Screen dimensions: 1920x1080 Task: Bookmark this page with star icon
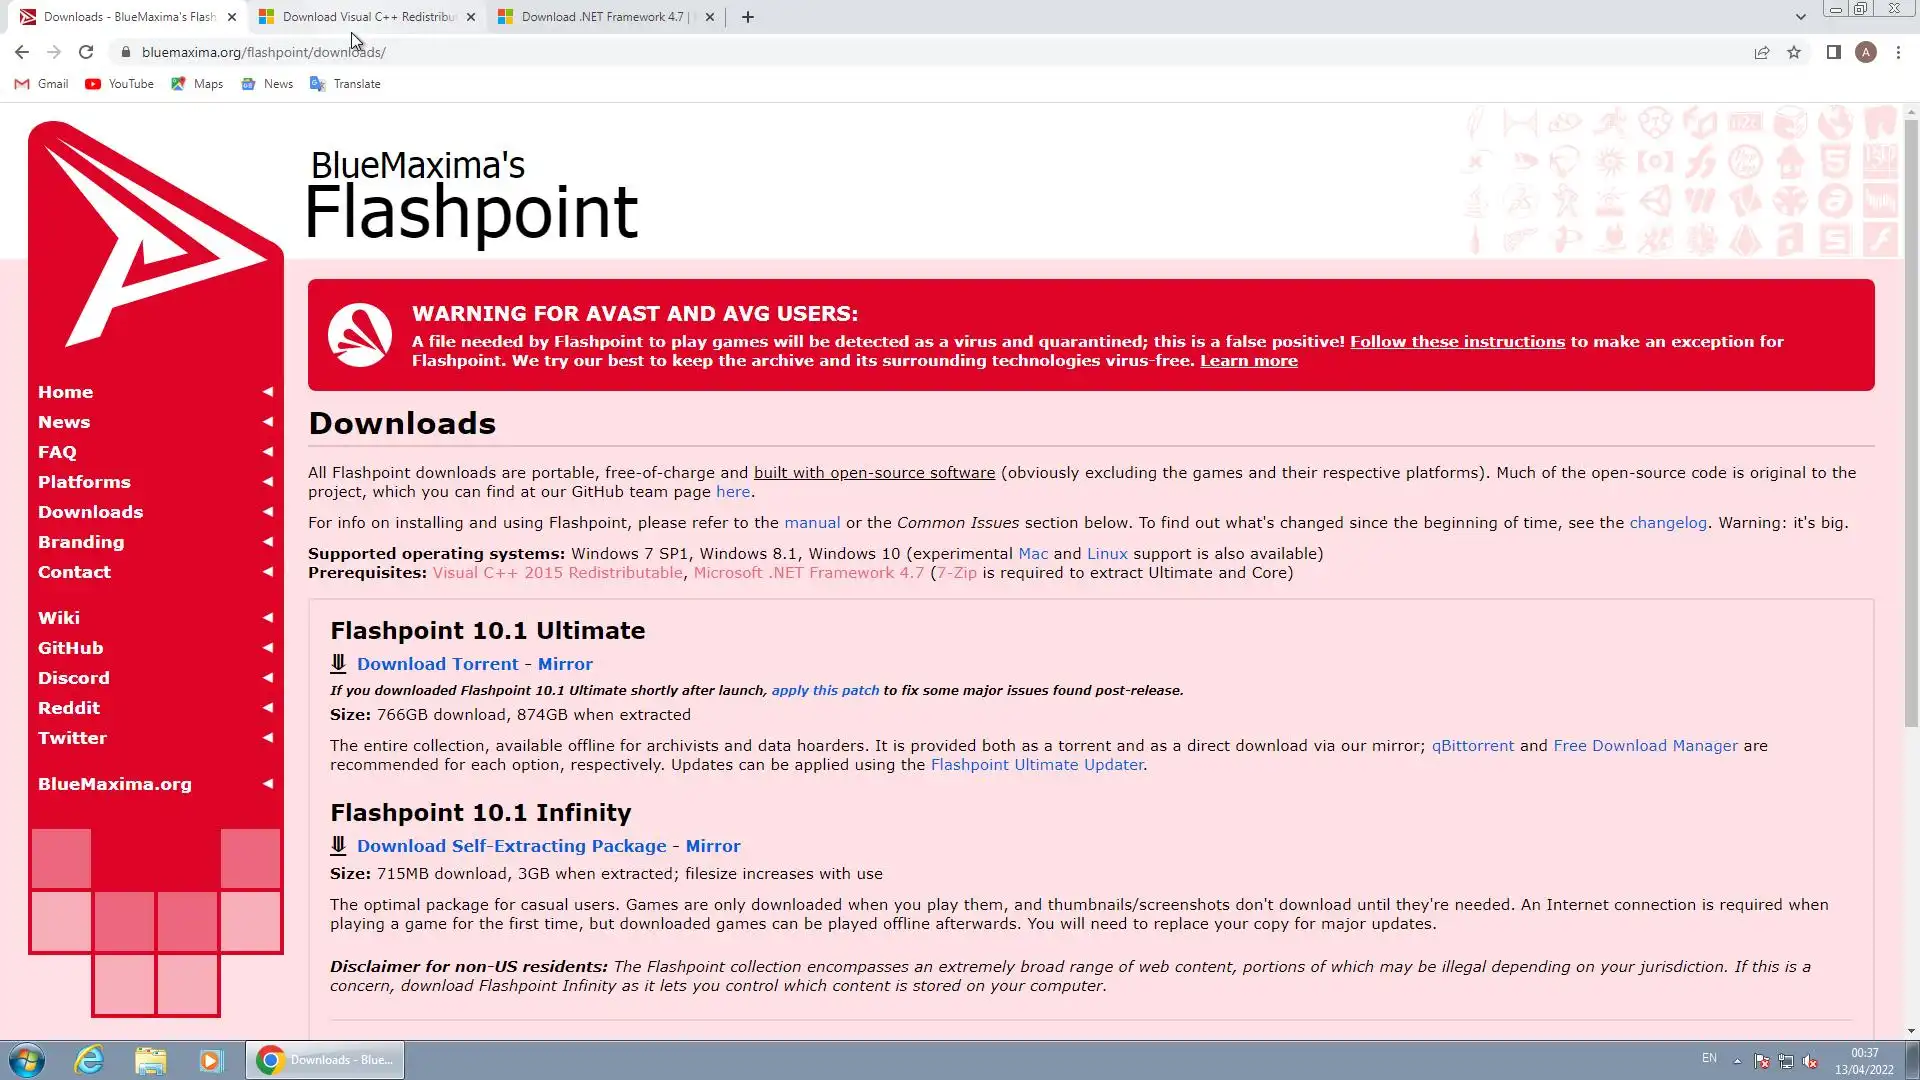(1794, 52)
